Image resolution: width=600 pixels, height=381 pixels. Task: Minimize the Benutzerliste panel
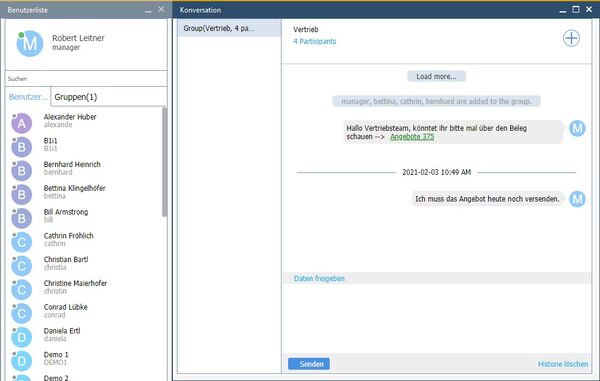coord(148,10)
